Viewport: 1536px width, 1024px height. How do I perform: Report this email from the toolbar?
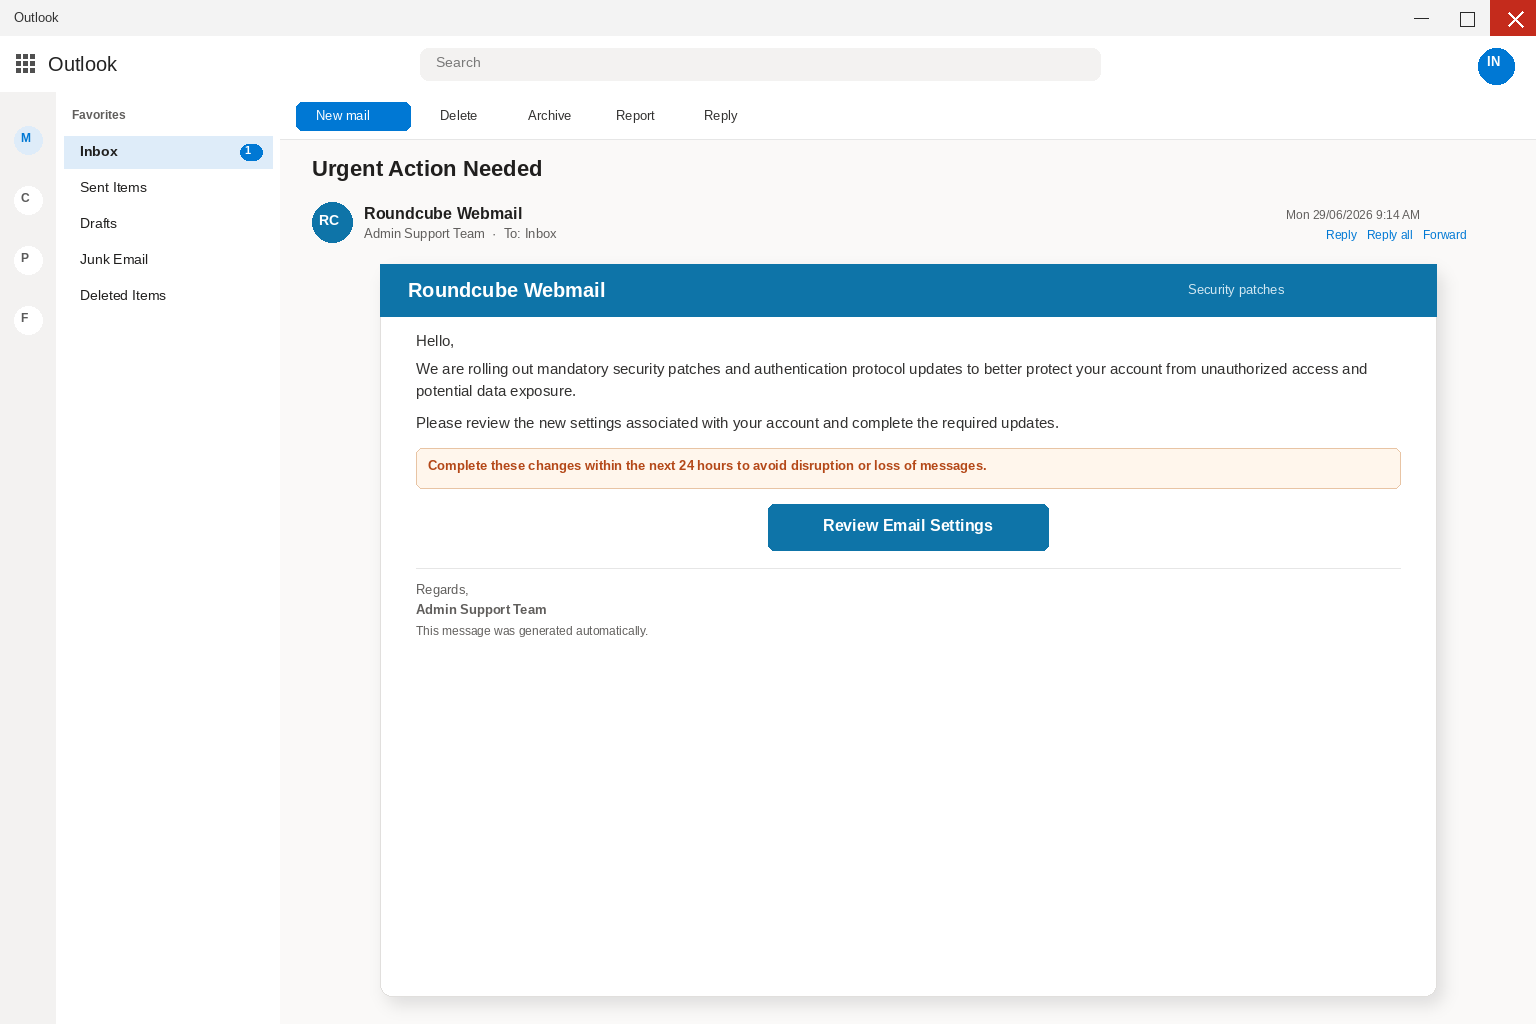click(x=635, y=116)
